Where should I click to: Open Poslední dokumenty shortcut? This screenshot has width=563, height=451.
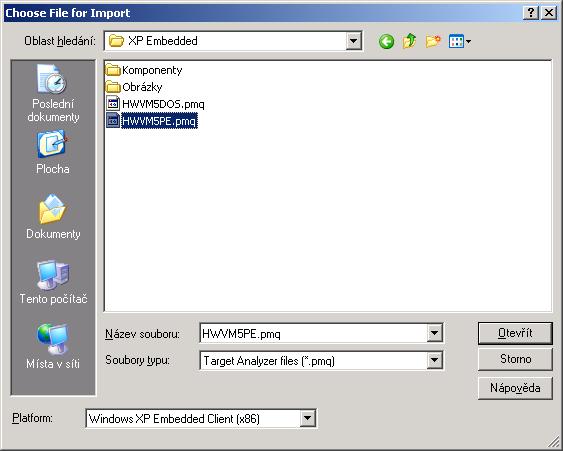pyautogui.click(x=53, y=94)
